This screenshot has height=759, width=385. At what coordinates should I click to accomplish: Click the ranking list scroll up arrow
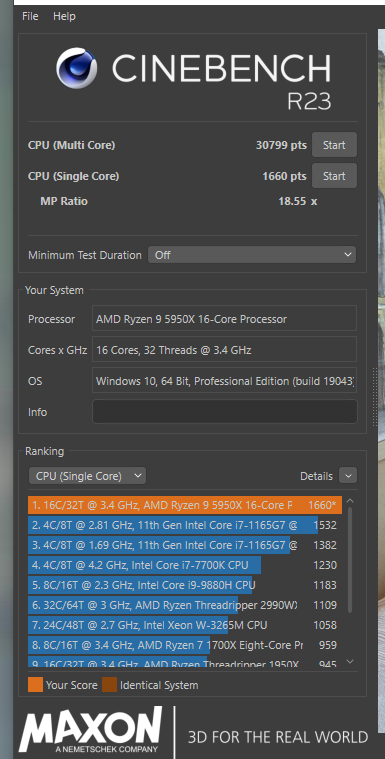[350, 501]
